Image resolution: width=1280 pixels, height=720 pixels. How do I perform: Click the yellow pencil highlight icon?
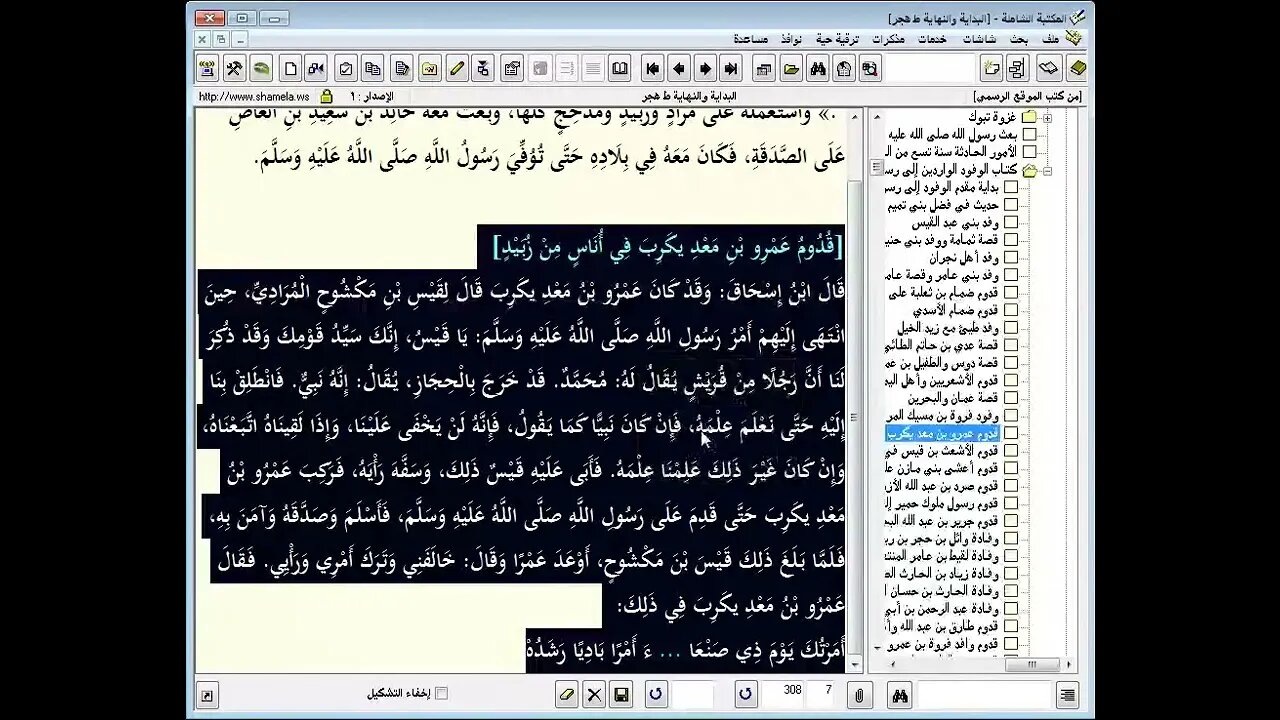tap(457, 69)
